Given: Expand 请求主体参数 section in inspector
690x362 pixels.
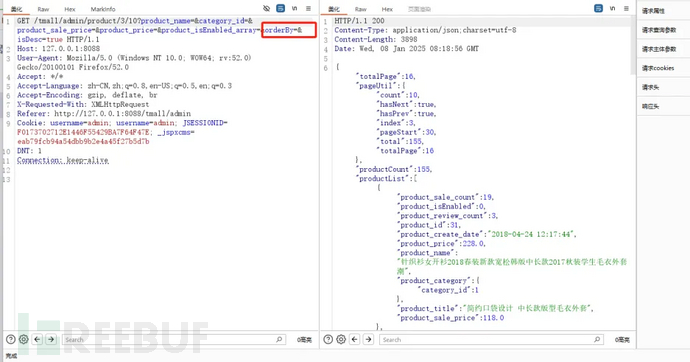Looking at the screenshot, I should (x=659, y=49).
